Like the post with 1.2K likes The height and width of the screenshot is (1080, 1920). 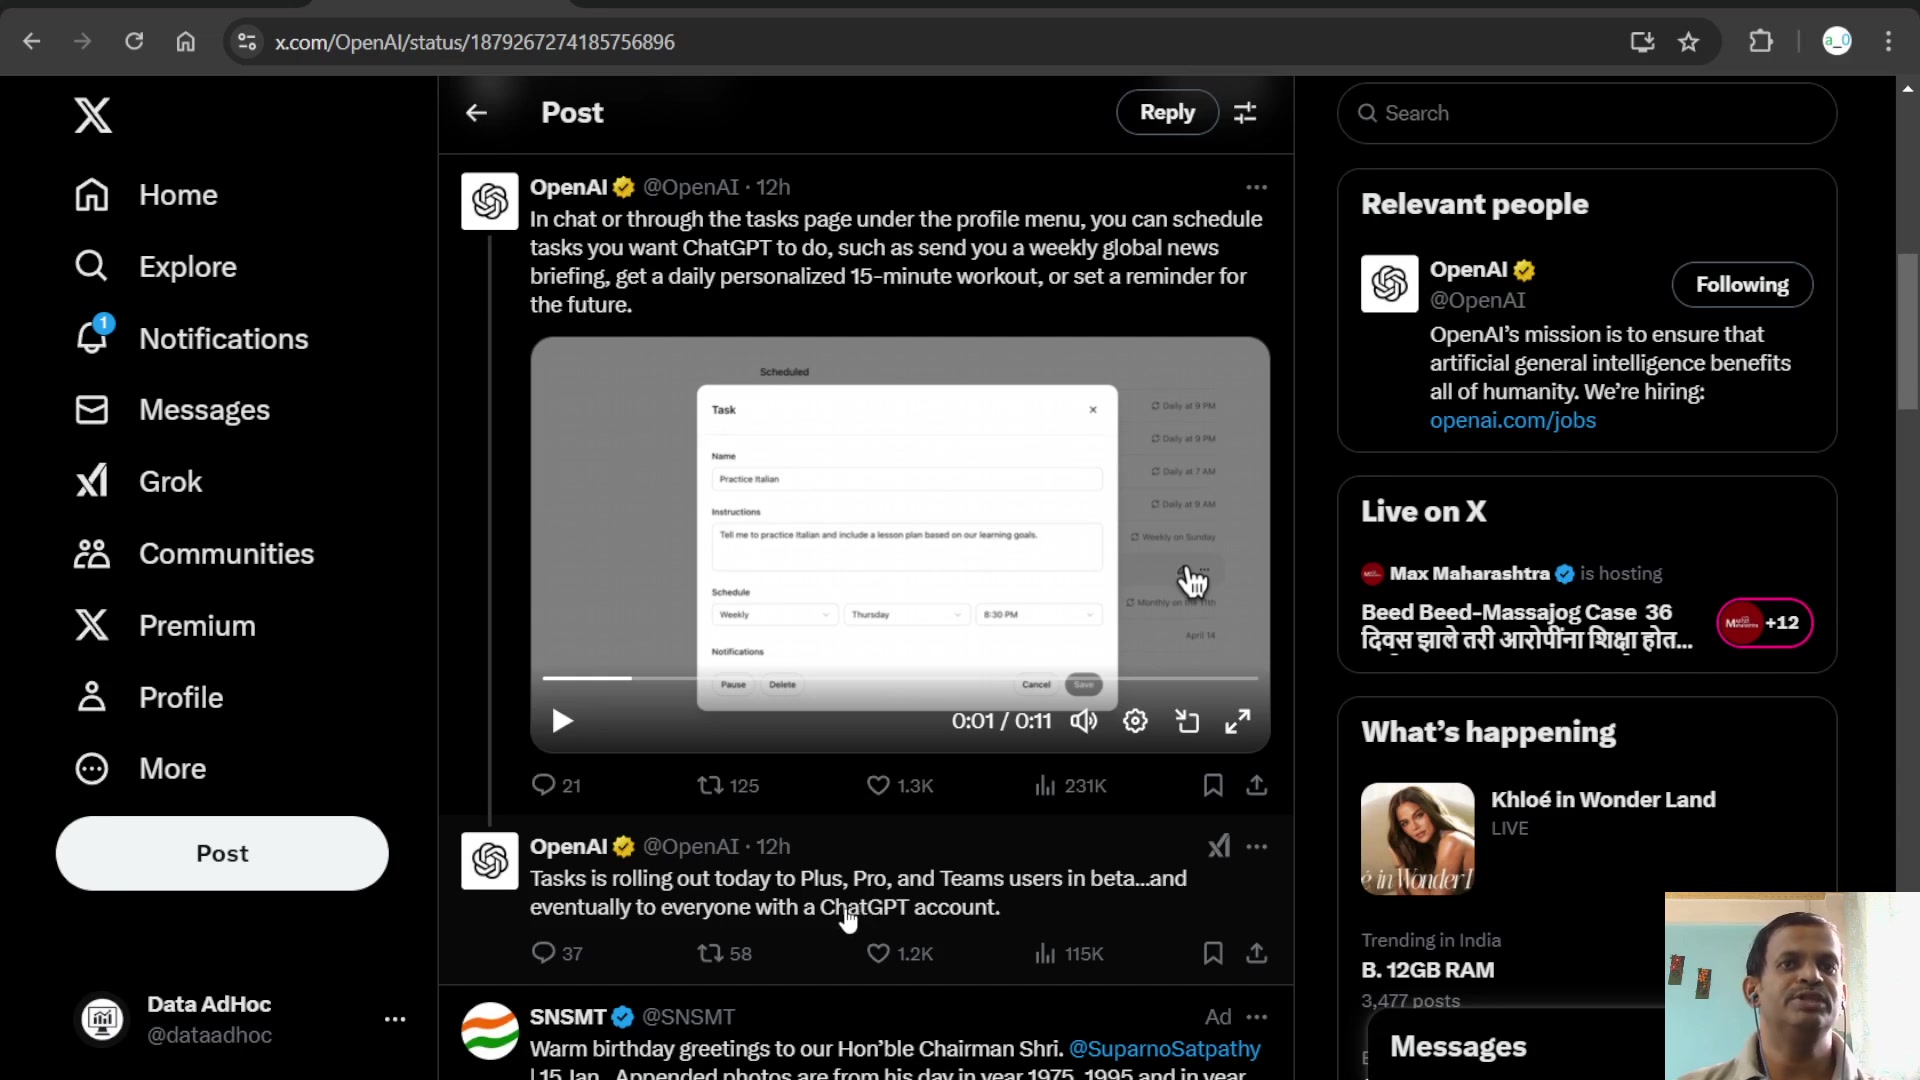point(900,954)
